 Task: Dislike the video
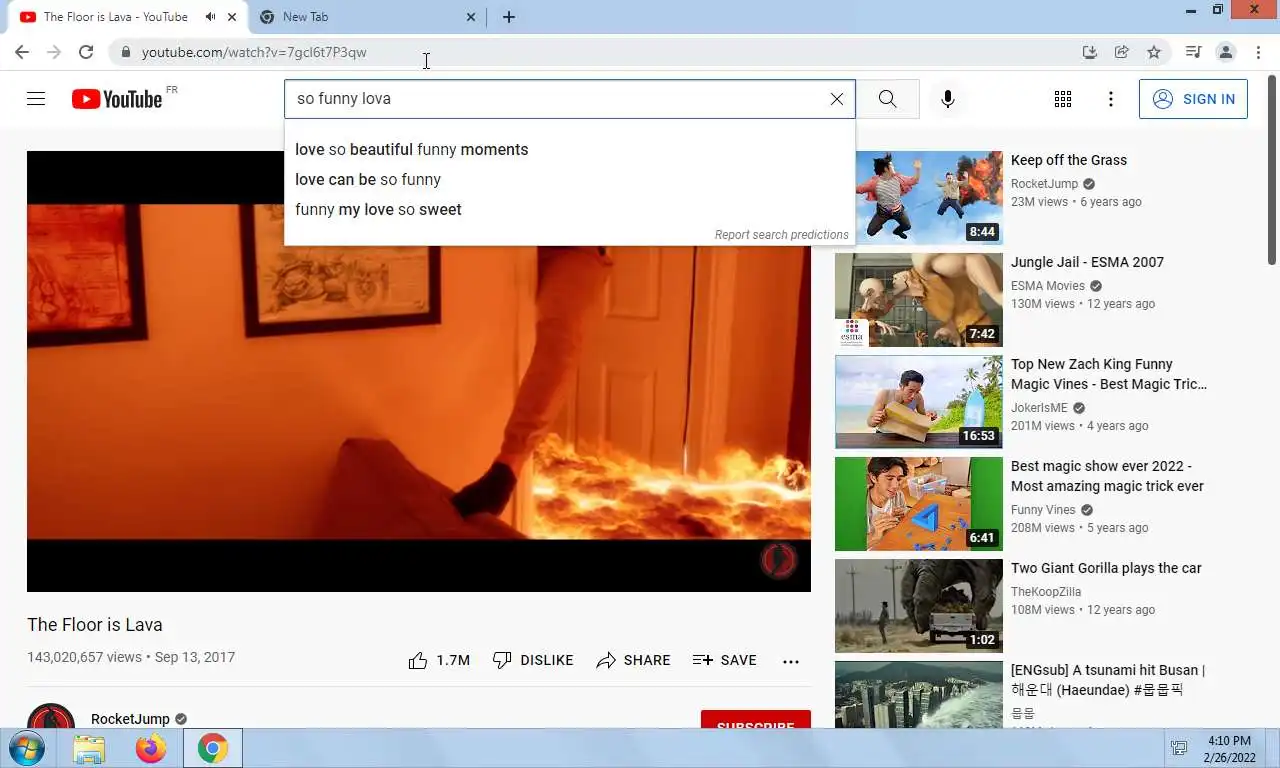pos(533,660)
